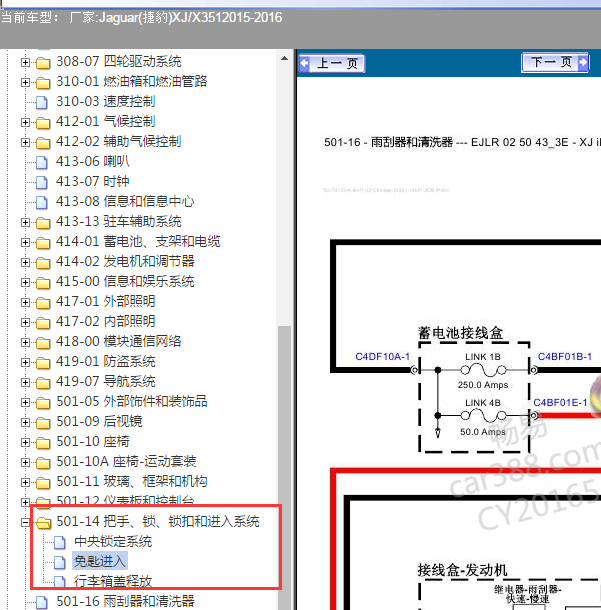Click the LINK 4B 50.0 Amps fuse
Viewport: 601px width, 610px height.
pyautogui.click(x=483, y=417)
